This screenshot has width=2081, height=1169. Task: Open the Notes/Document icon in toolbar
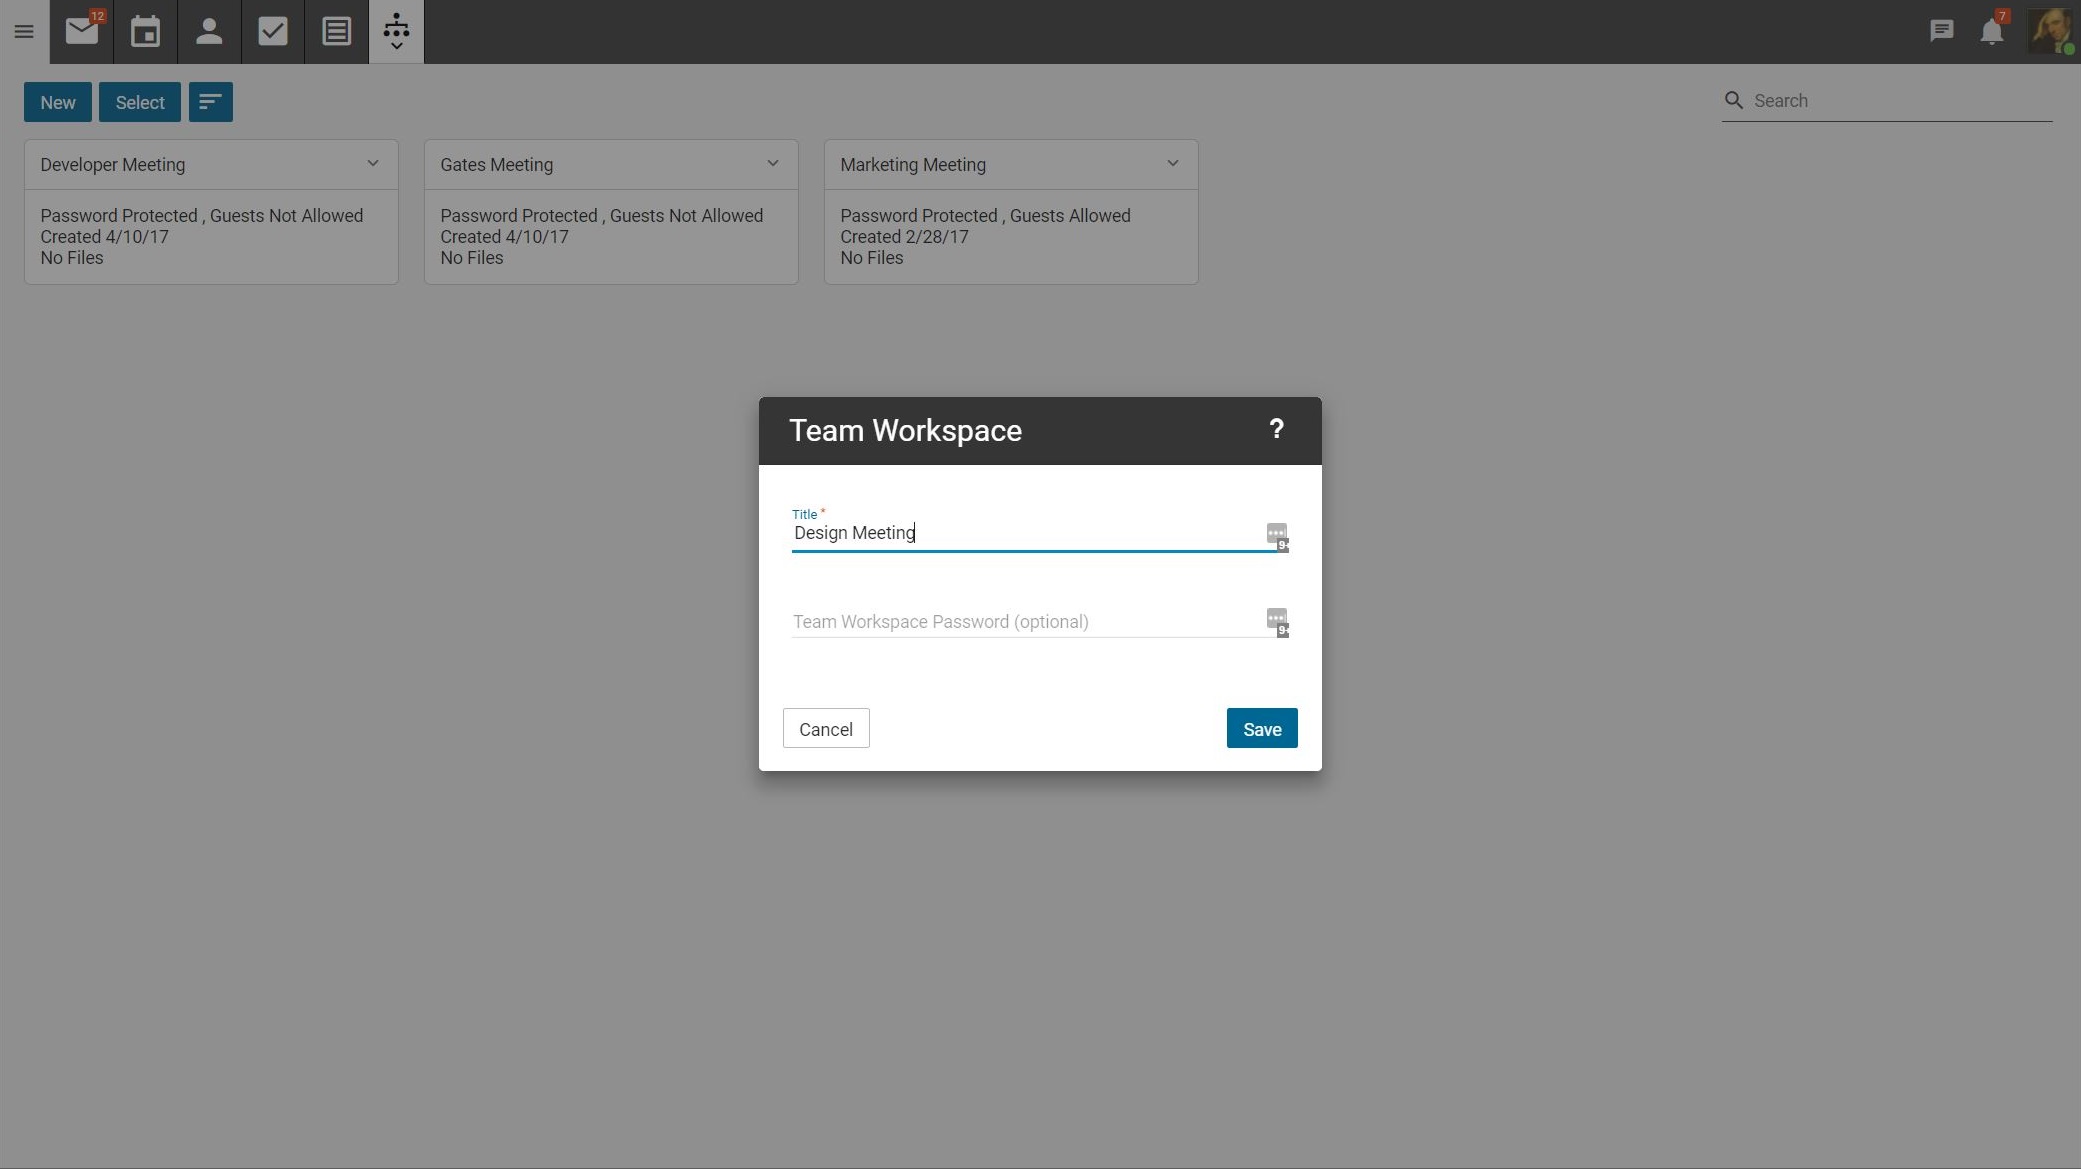(x=334, y=30)
